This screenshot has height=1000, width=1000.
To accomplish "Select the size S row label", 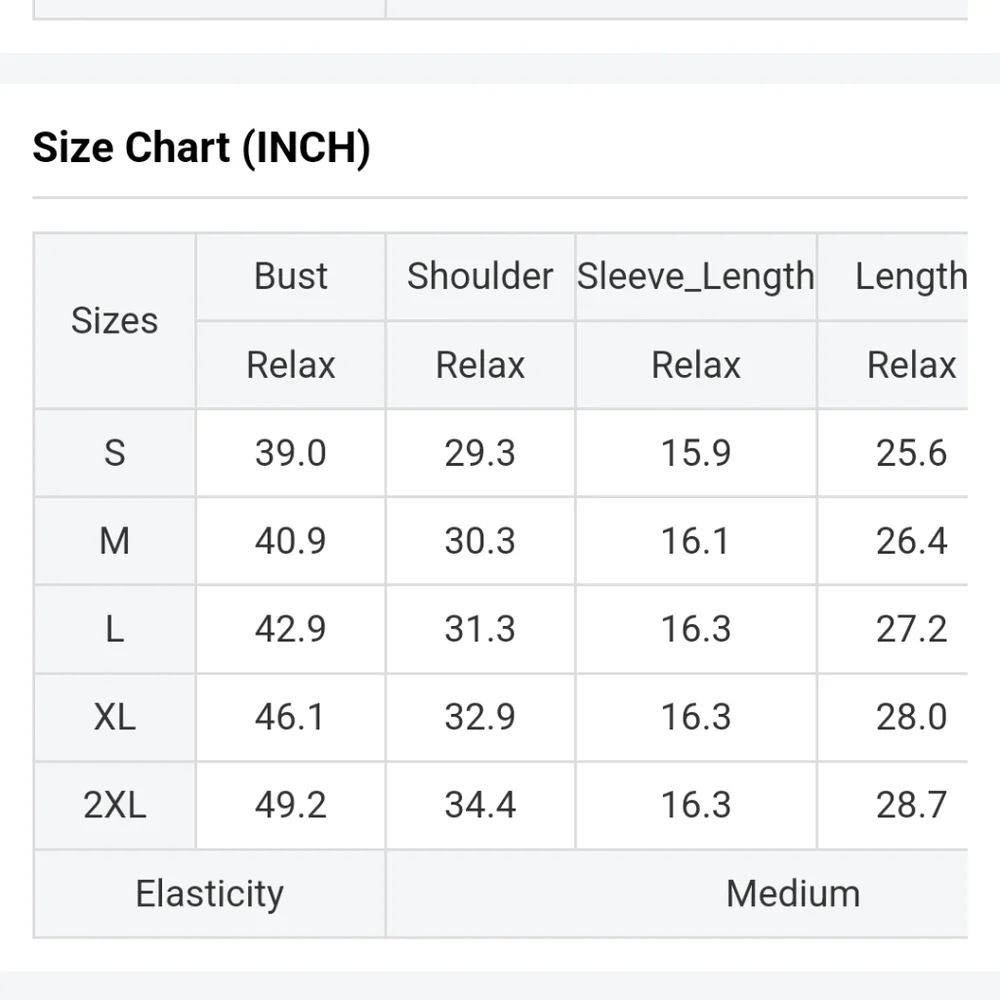I will pyautogui.click(x=114, y=453).
